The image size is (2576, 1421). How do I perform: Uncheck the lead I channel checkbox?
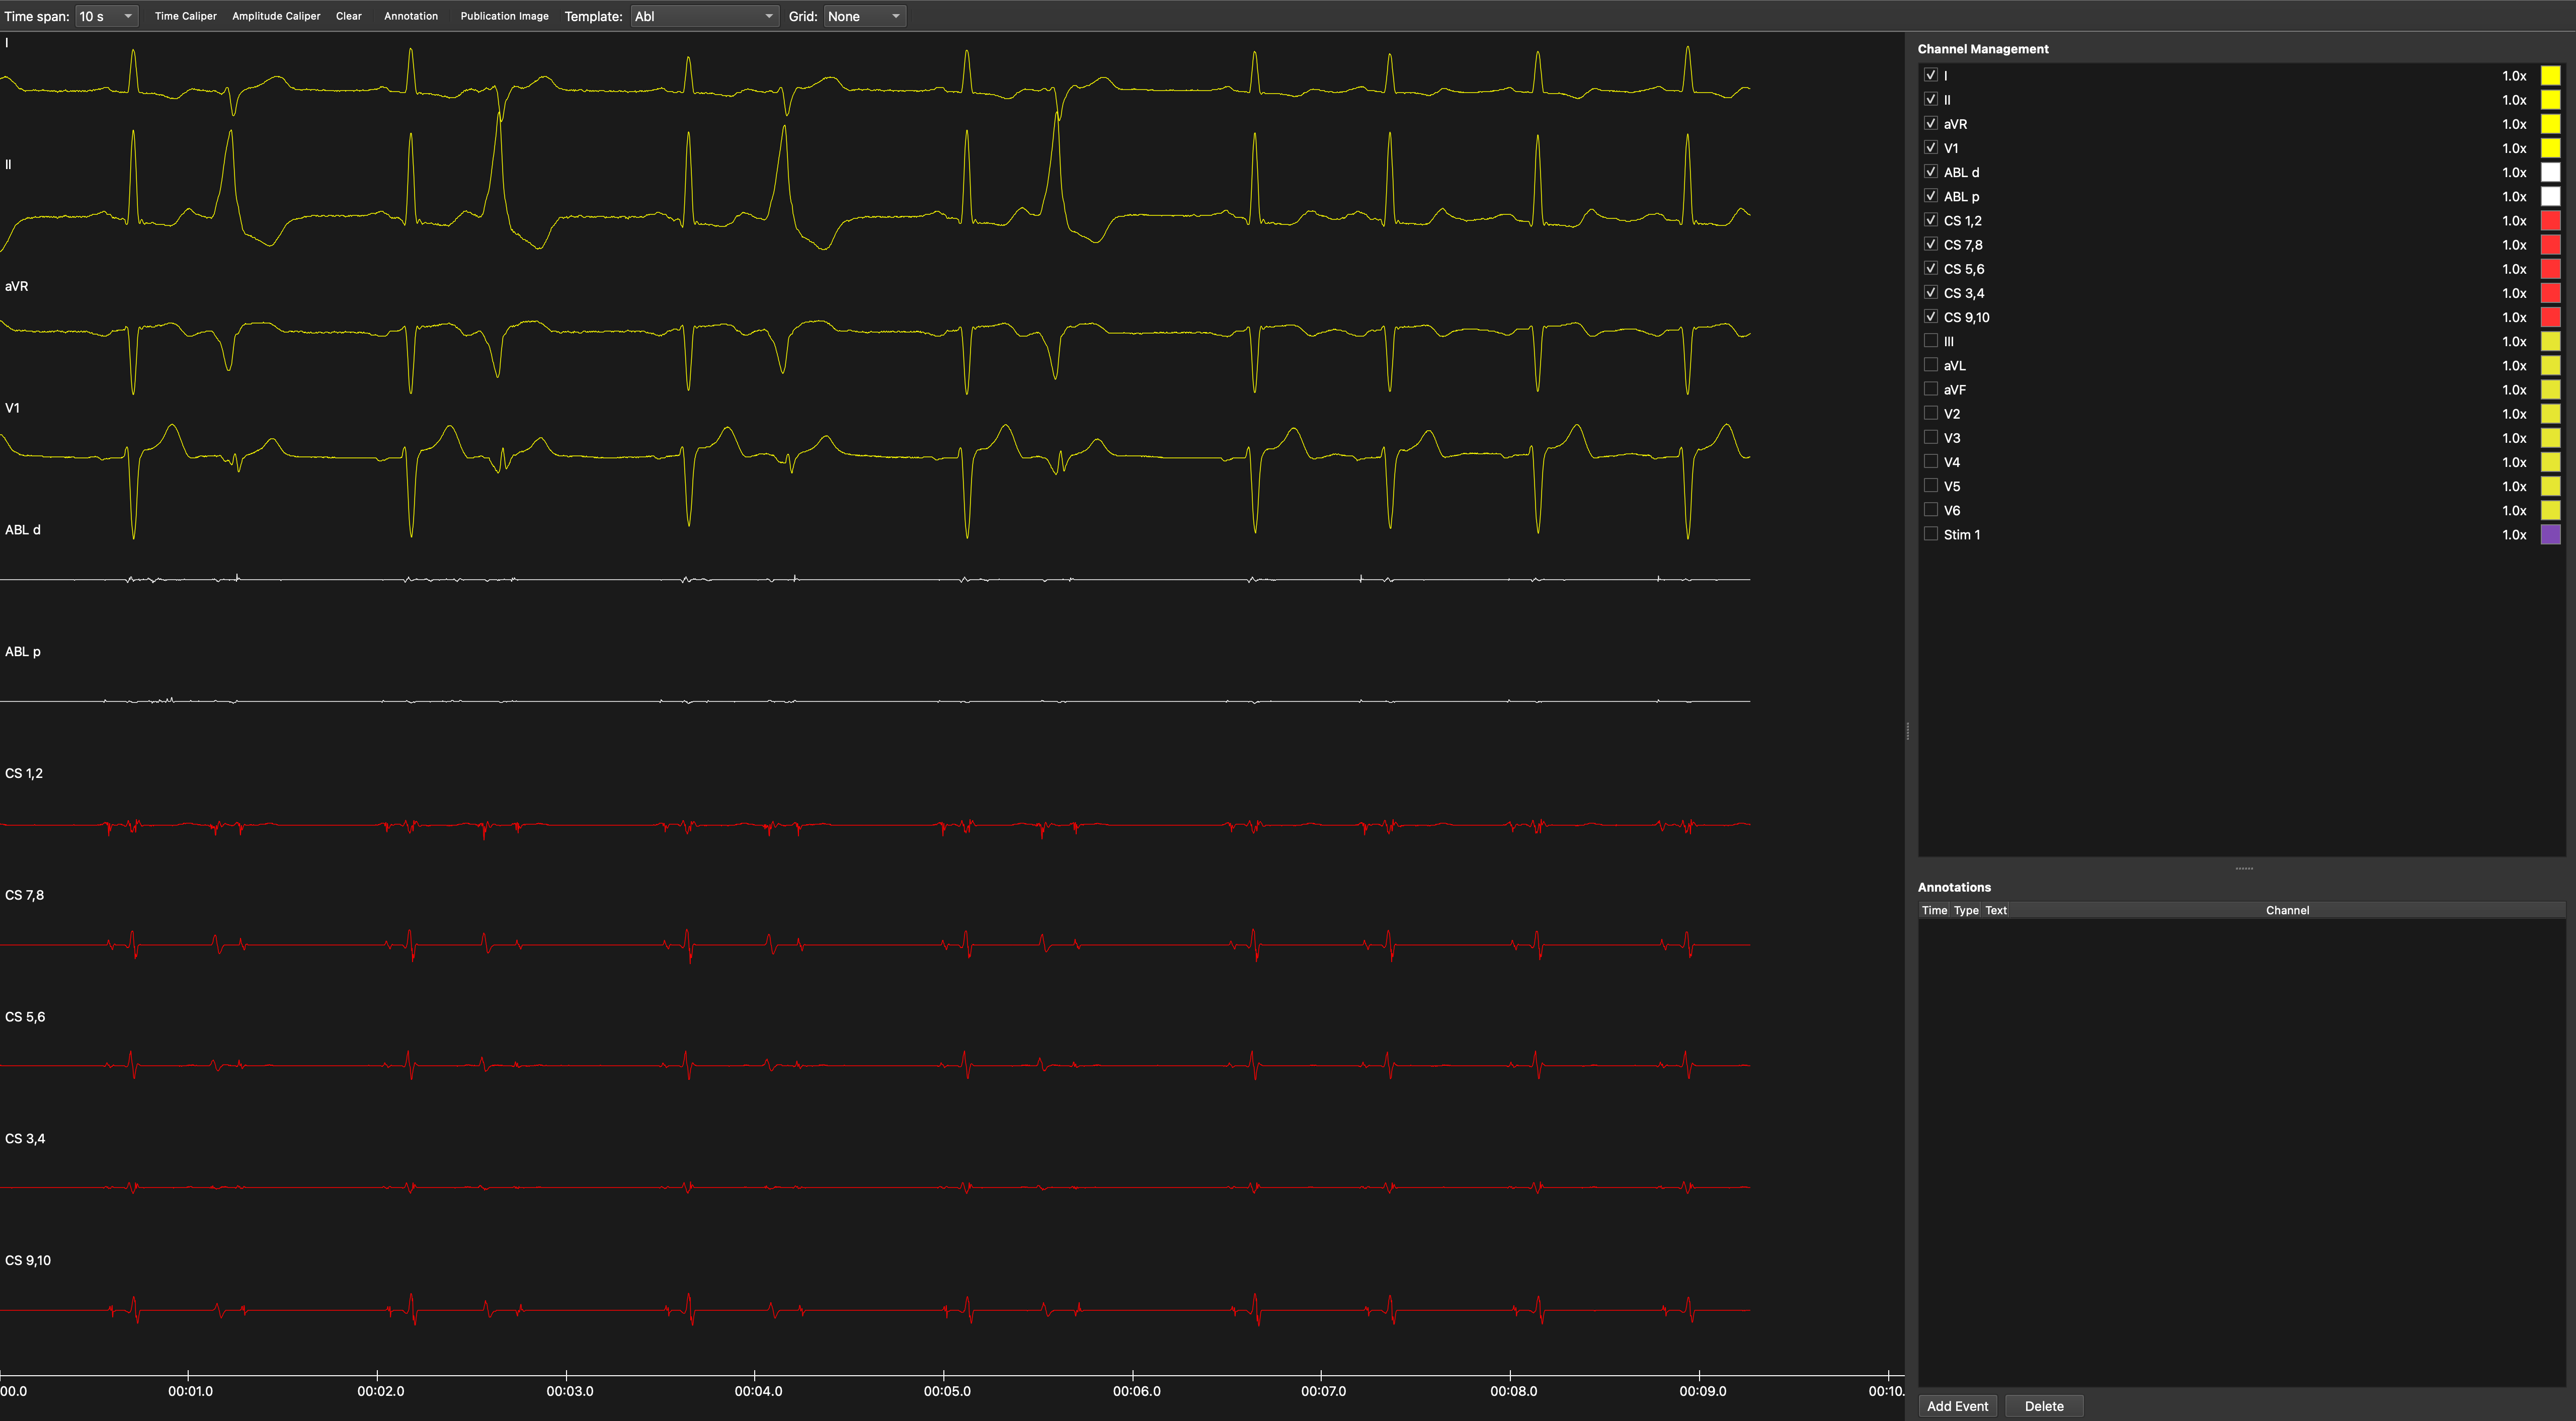(1931, 75)
